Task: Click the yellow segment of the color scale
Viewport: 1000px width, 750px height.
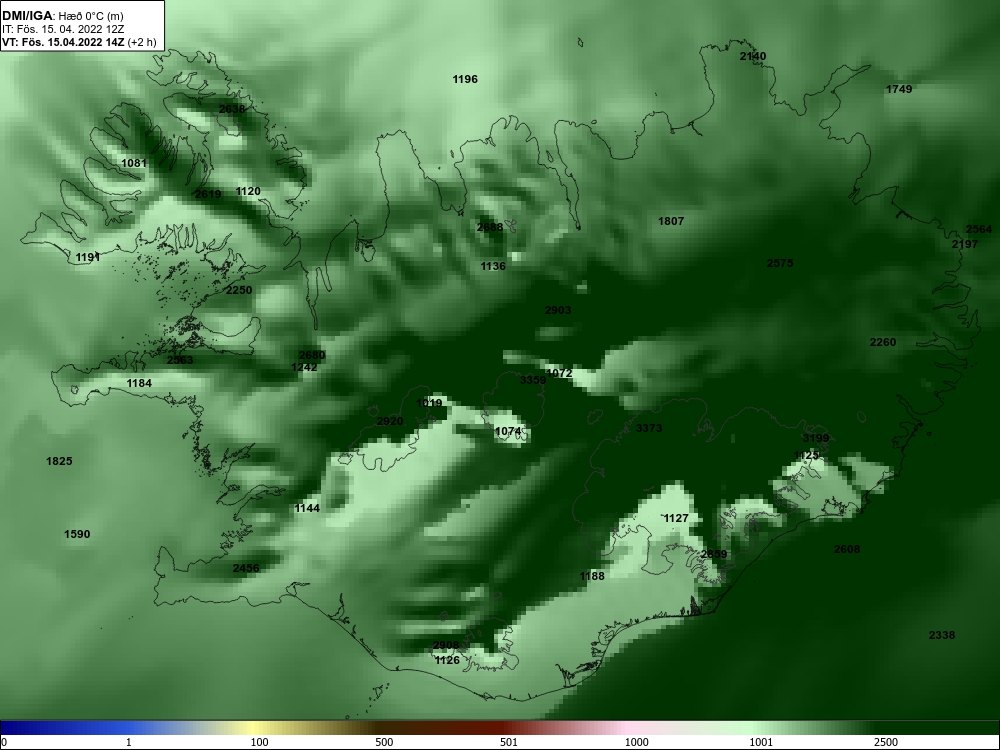Action: click(x=255, y=728)
